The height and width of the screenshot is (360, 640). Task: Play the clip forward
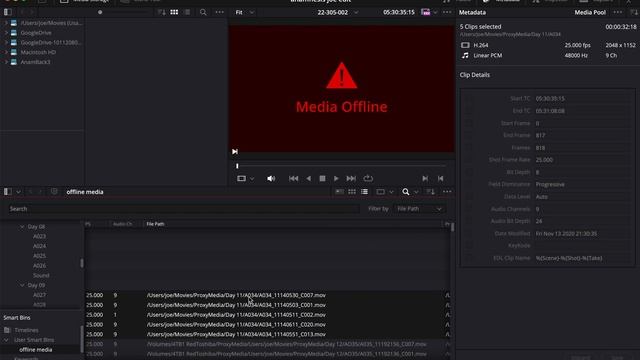(336, 178)
